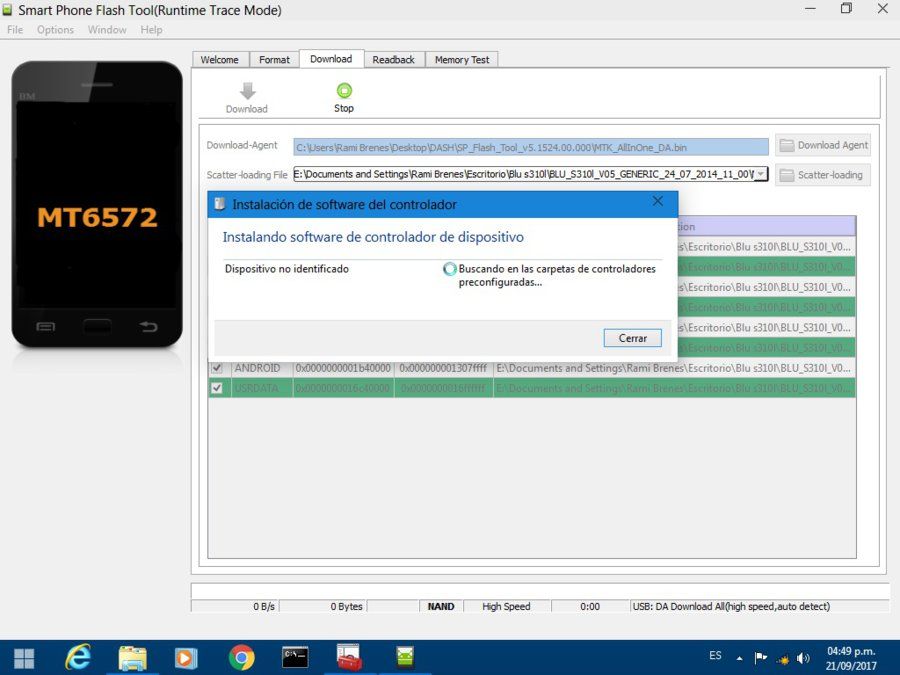Click 'Dispositivo no identificado' text
Image resolution: width=900 pixels, height=675 pixels.
[x=286, y=269]
